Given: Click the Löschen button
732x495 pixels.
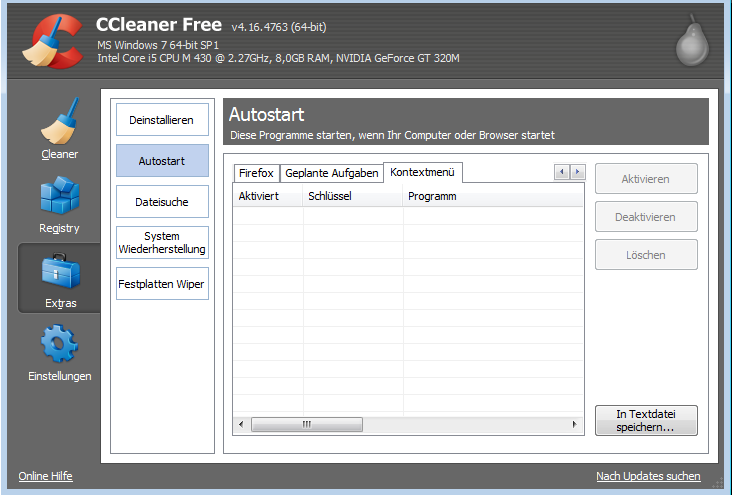Looking at the screenshot, I should (x=646, y=255).
